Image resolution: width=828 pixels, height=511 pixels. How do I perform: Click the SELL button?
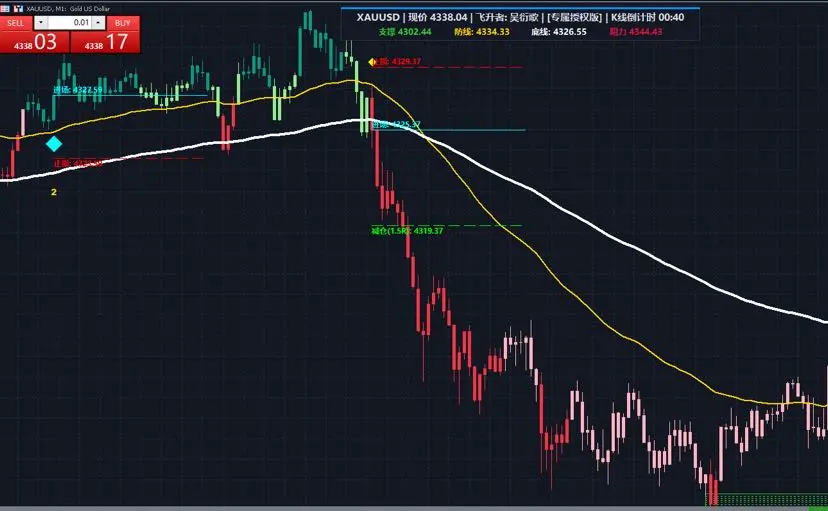(16, 23)
